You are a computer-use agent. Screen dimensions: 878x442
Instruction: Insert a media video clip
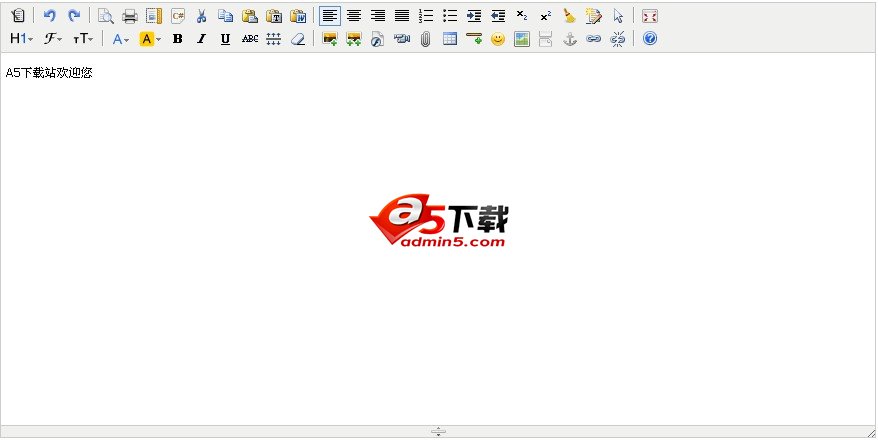(x=401, y=39)
